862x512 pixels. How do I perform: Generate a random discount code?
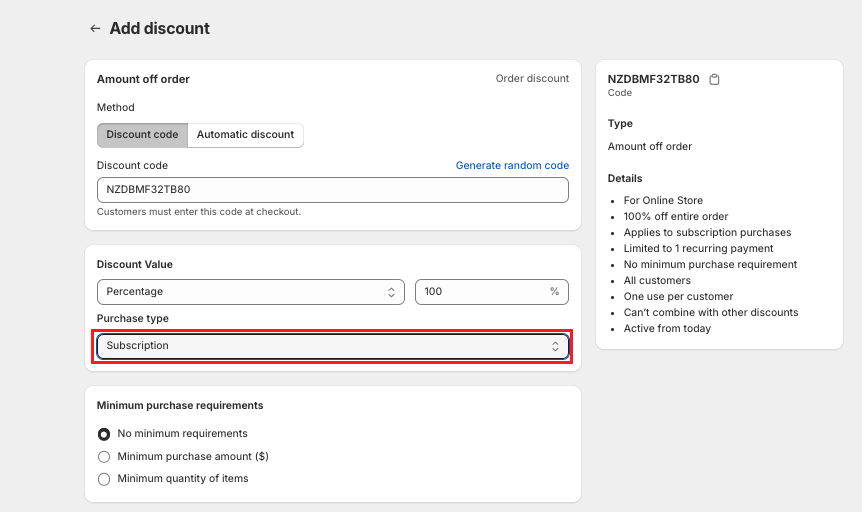pyautogui.click(x=512, y=166)
